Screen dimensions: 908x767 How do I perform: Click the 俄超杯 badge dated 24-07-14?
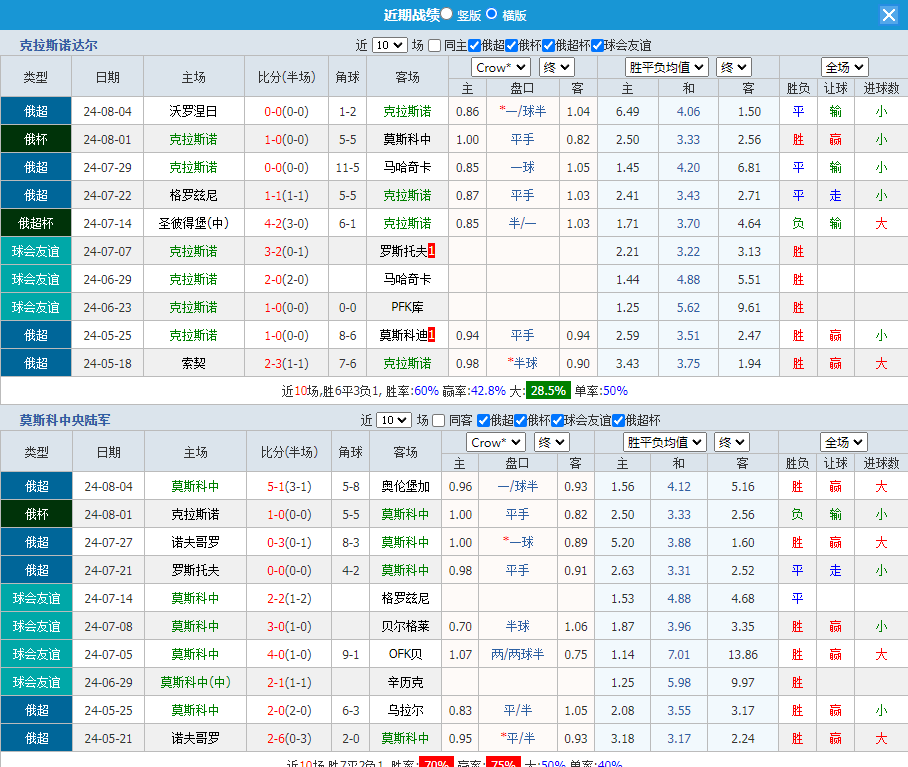point(35,223)
